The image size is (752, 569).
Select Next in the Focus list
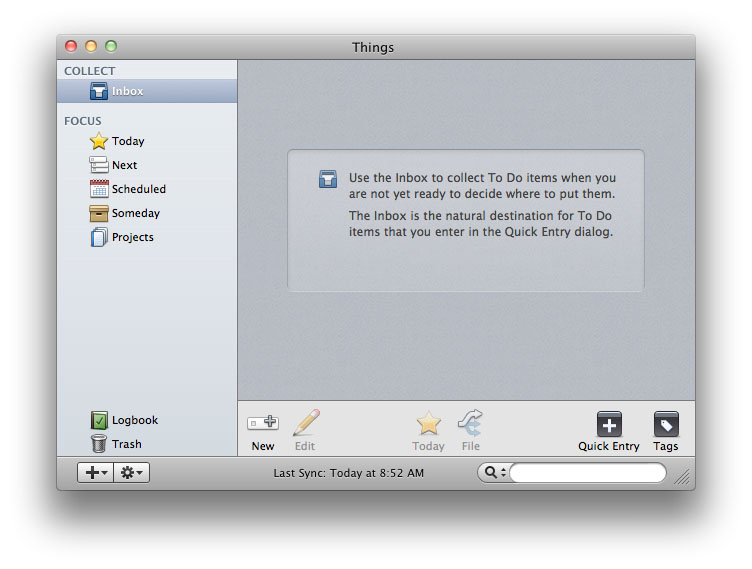[125, 165]
